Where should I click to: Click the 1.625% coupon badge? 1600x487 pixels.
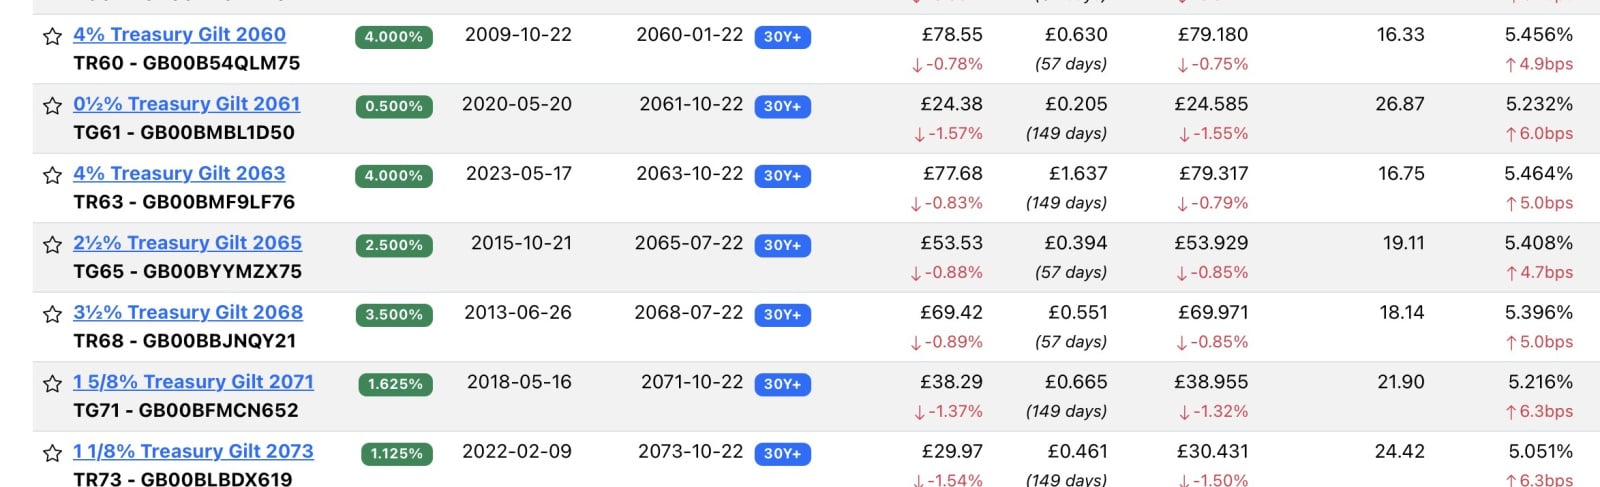pyautogui.click(x=395, y=384)
